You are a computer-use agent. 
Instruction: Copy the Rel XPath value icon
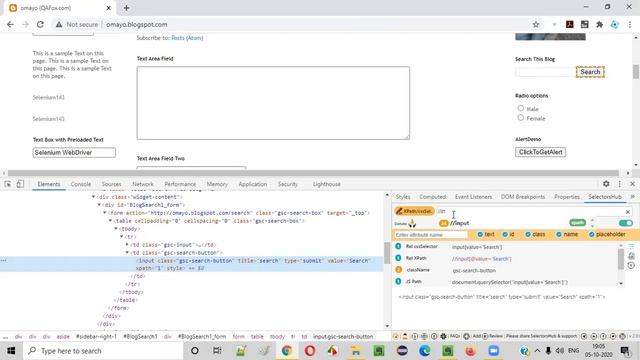(x=398, y=258)
